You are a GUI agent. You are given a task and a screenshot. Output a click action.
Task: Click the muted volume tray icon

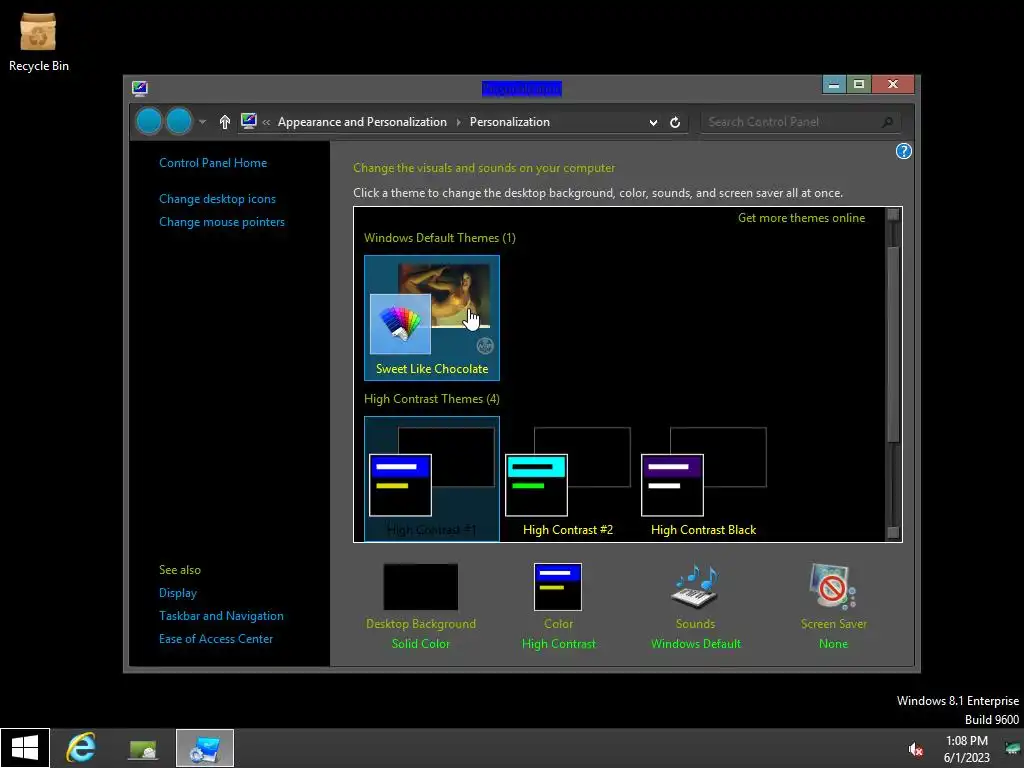(916, 749)
